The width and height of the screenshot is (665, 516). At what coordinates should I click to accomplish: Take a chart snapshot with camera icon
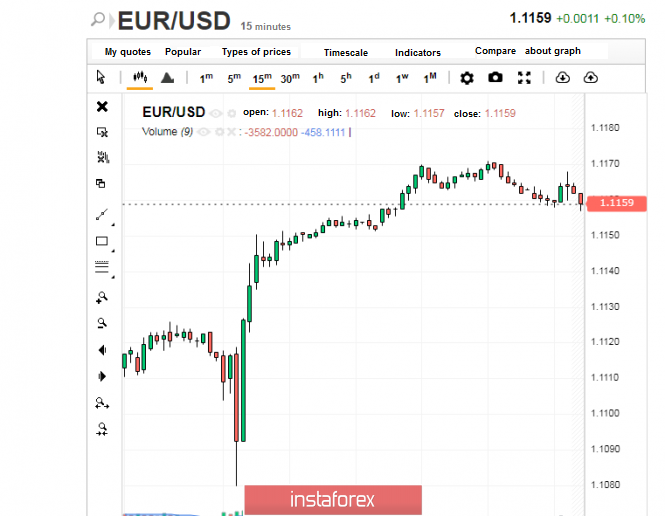tap(495, 78)
